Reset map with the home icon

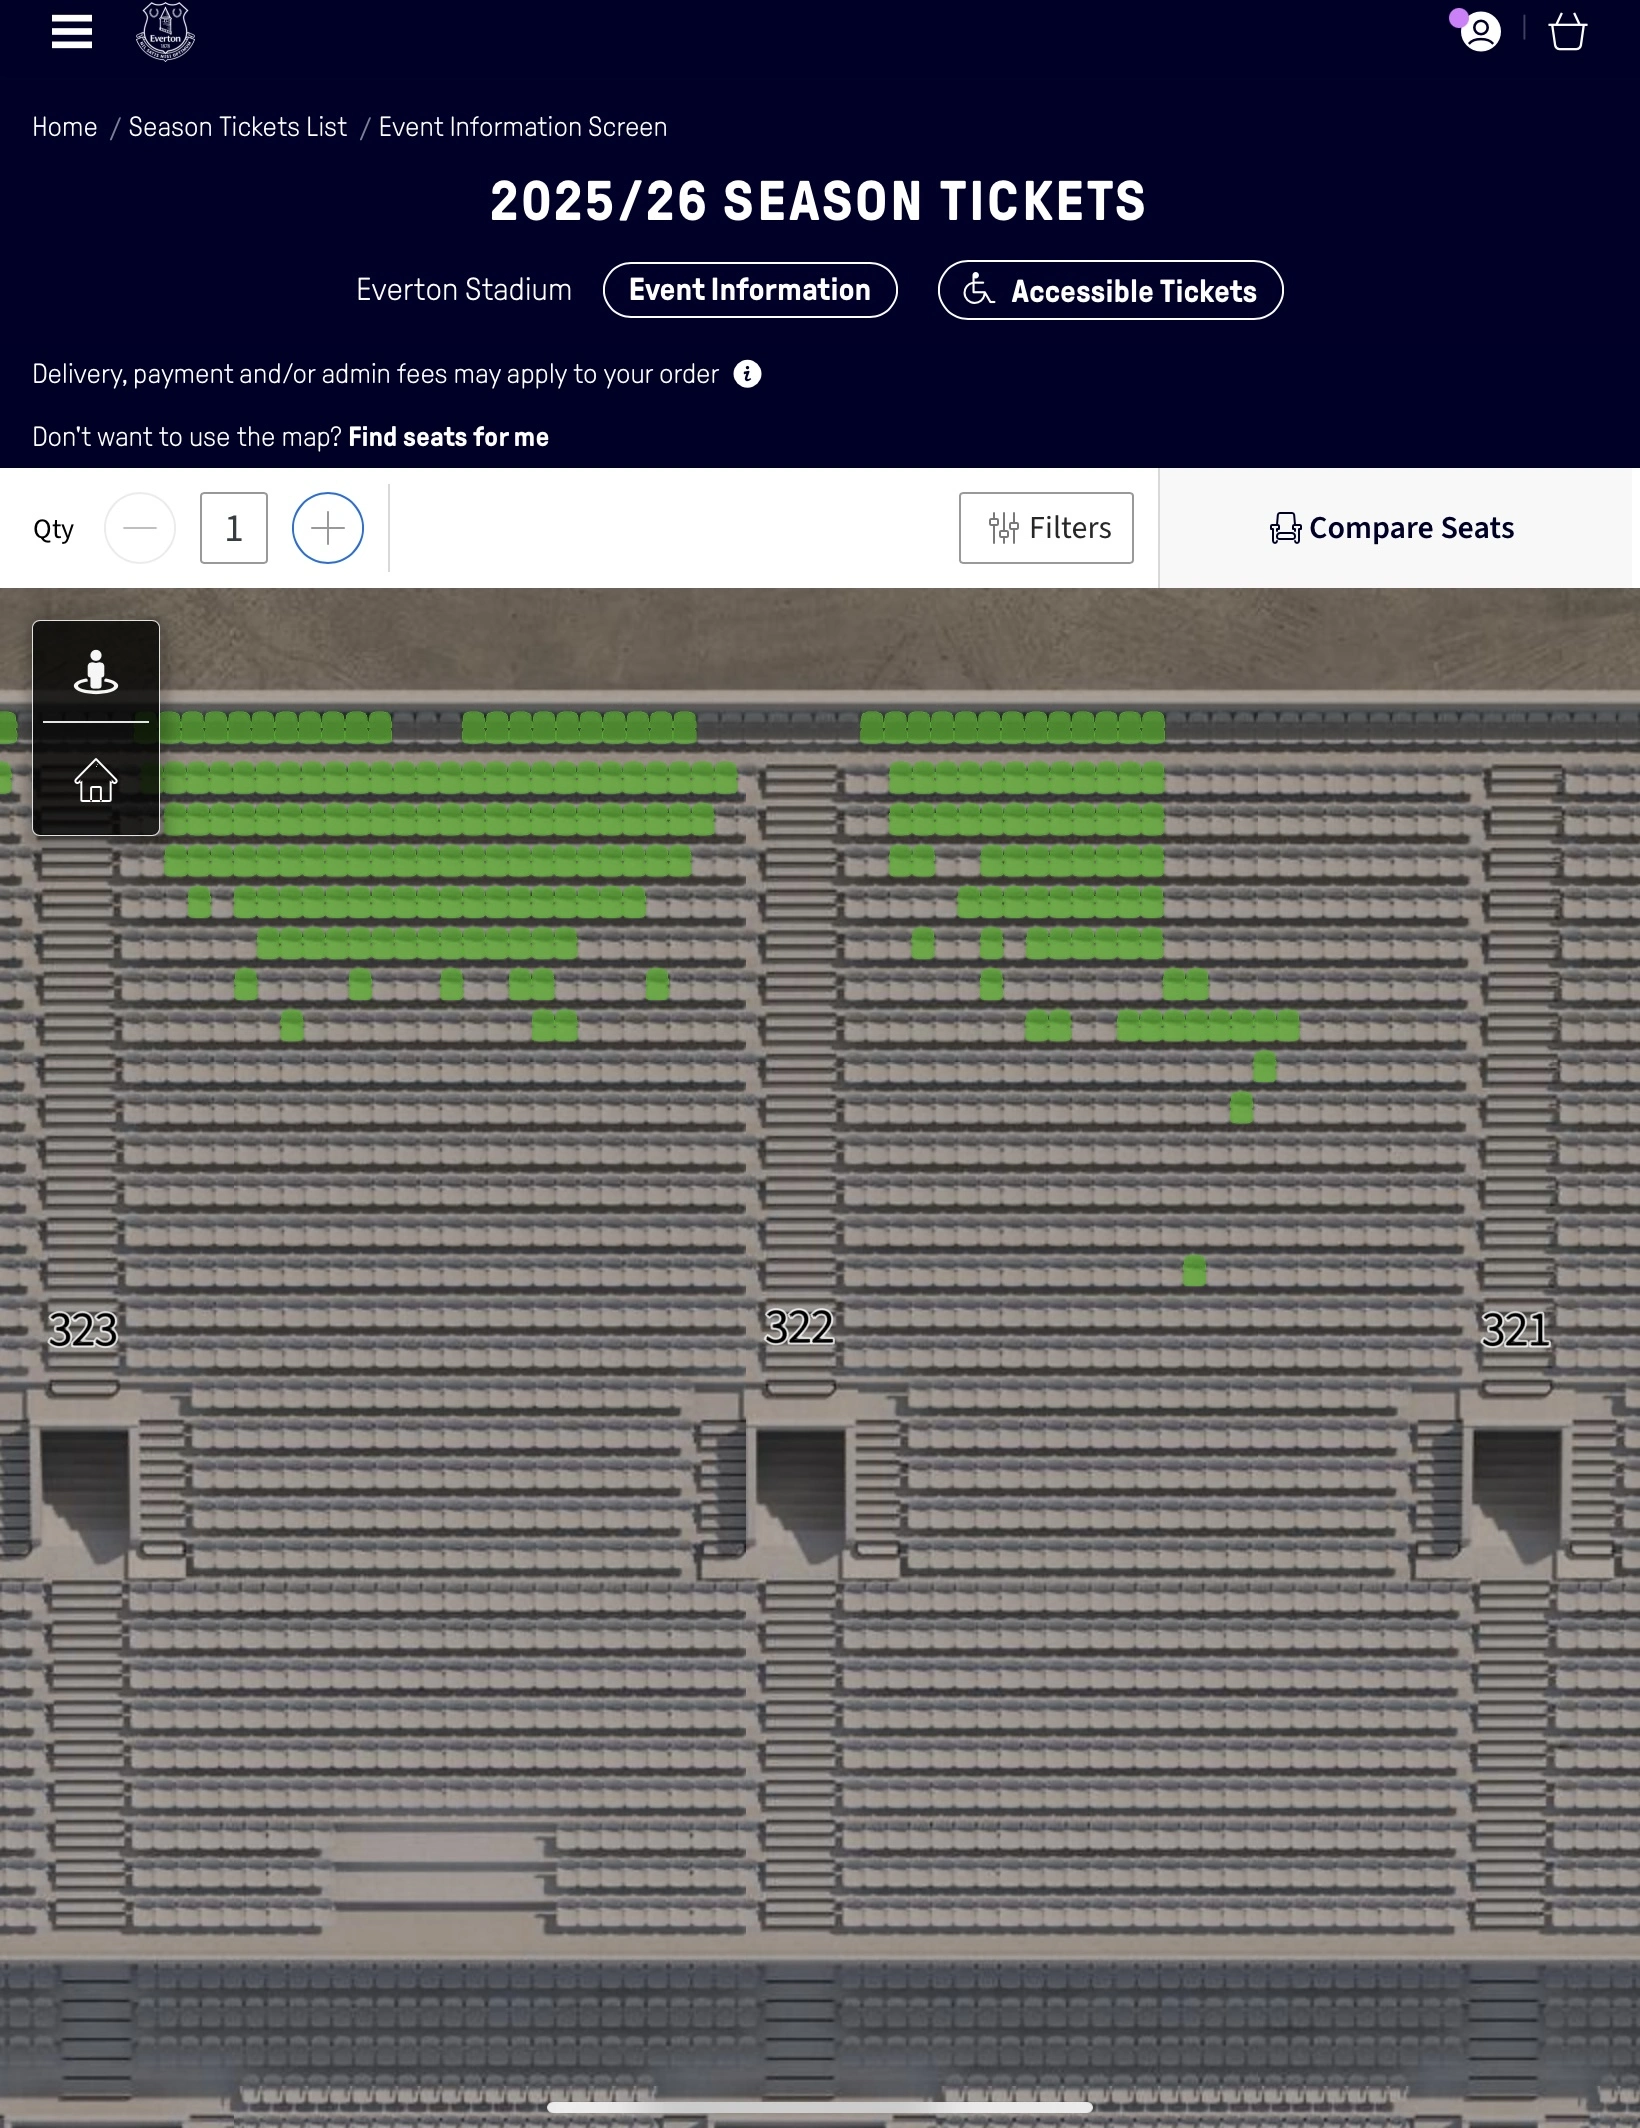[96, 780]
